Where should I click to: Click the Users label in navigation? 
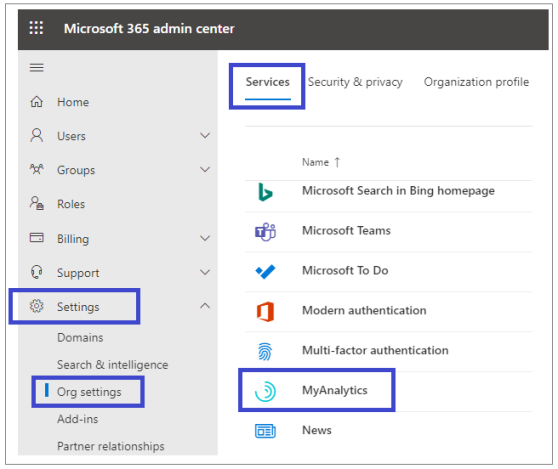[x=71, y=136]
